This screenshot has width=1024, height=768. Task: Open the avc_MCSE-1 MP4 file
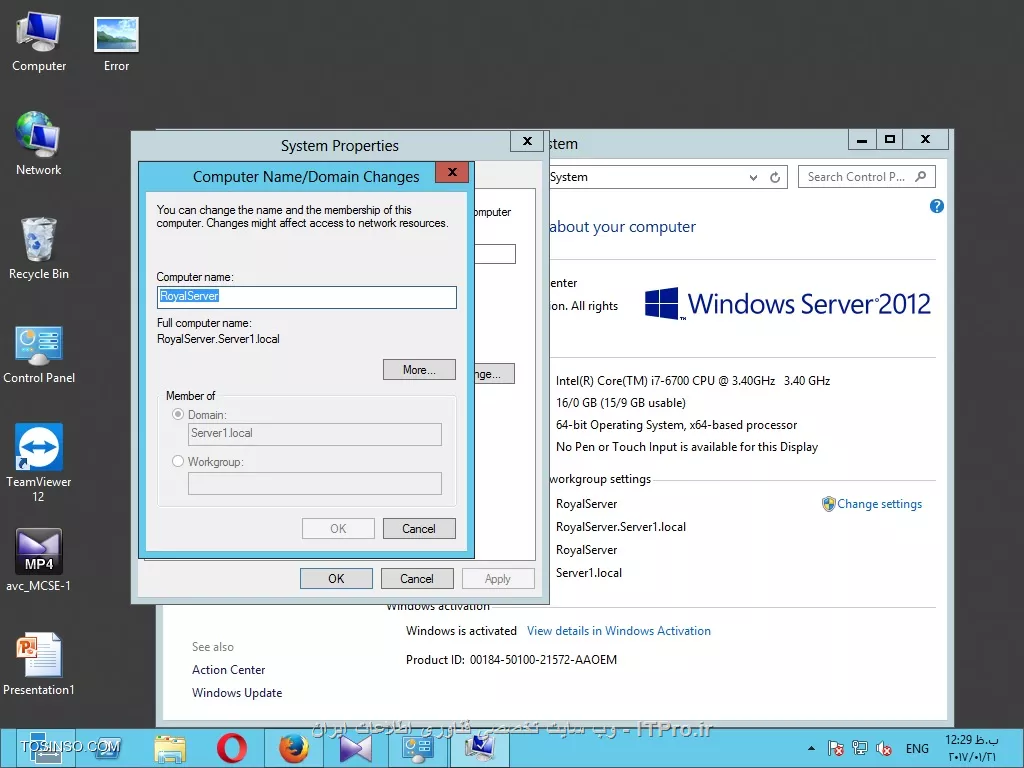coord(39,560)
